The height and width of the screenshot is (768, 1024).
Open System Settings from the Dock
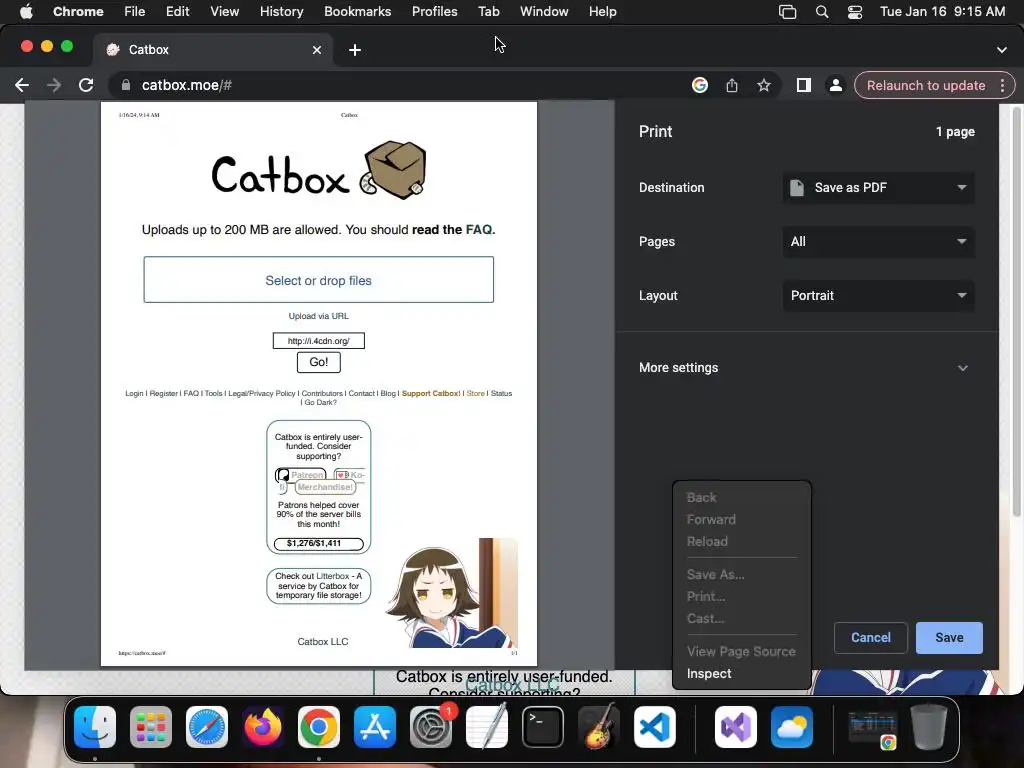pos(431,727)
